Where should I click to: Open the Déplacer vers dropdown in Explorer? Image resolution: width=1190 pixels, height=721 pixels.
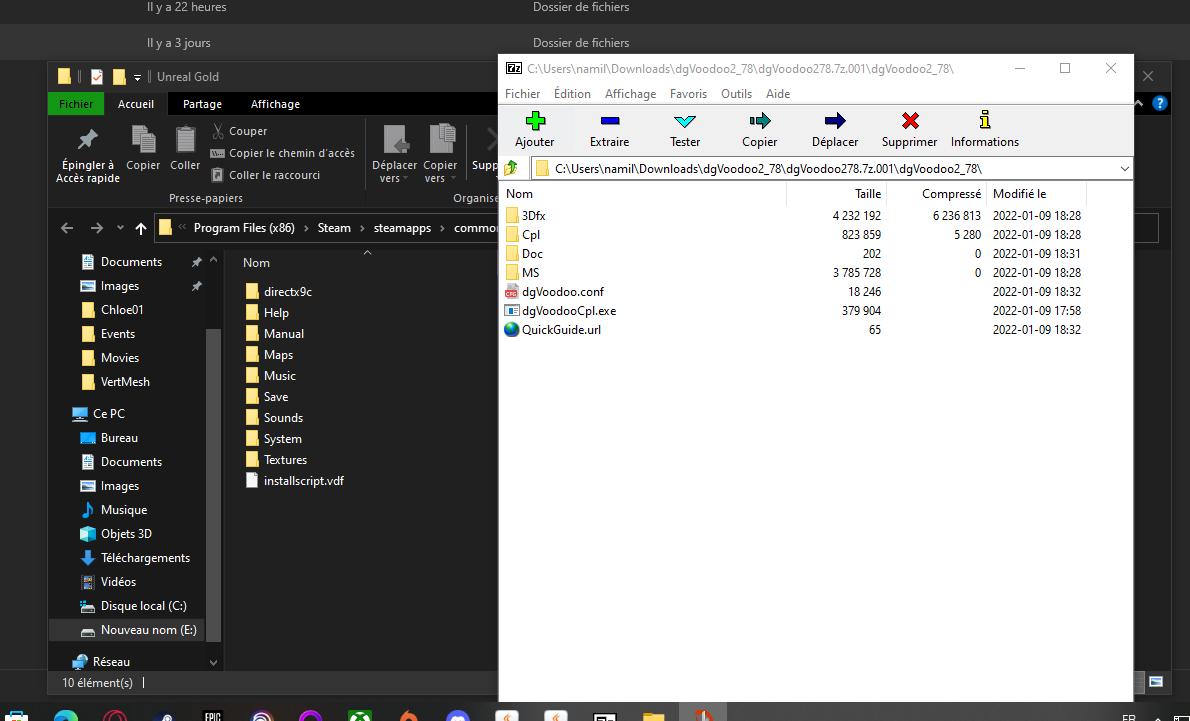tap(394, 154)
